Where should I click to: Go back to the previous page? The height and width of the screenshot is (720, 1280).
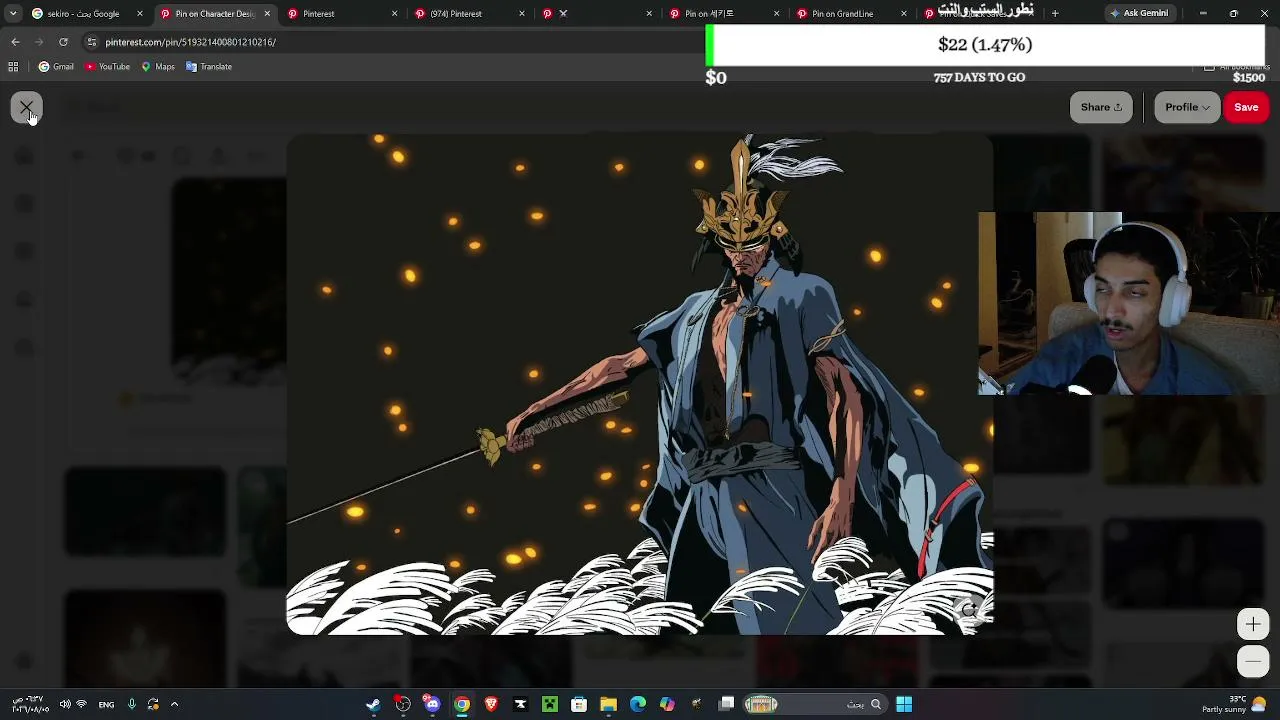[15, 42]
